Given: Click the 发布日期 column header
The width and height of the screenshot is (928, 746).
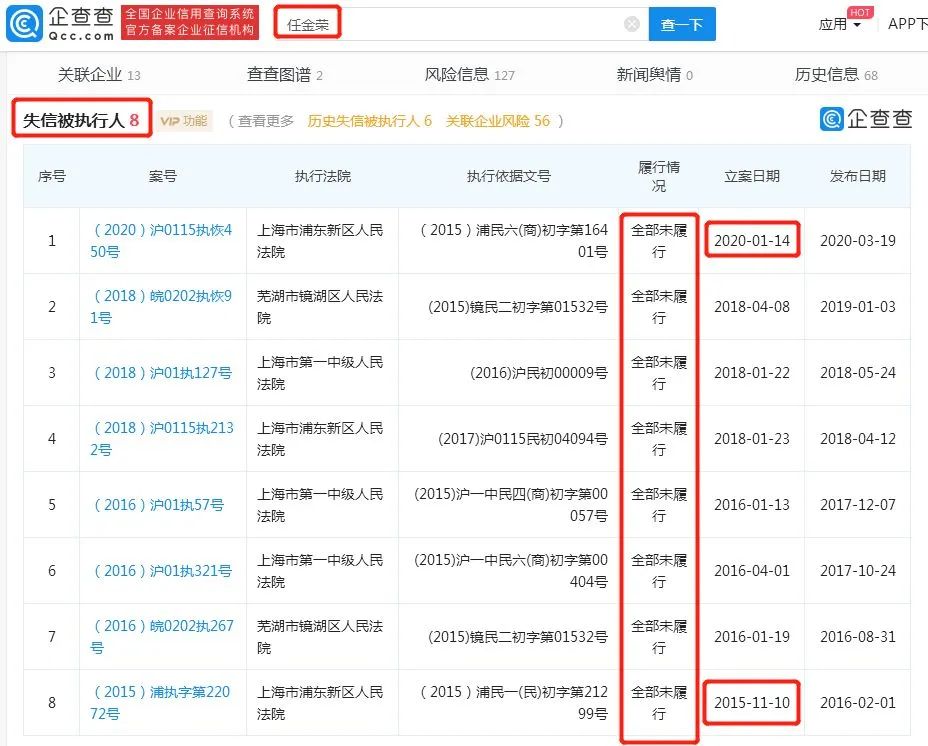Looking at the screenshot, I should [858, 176].
